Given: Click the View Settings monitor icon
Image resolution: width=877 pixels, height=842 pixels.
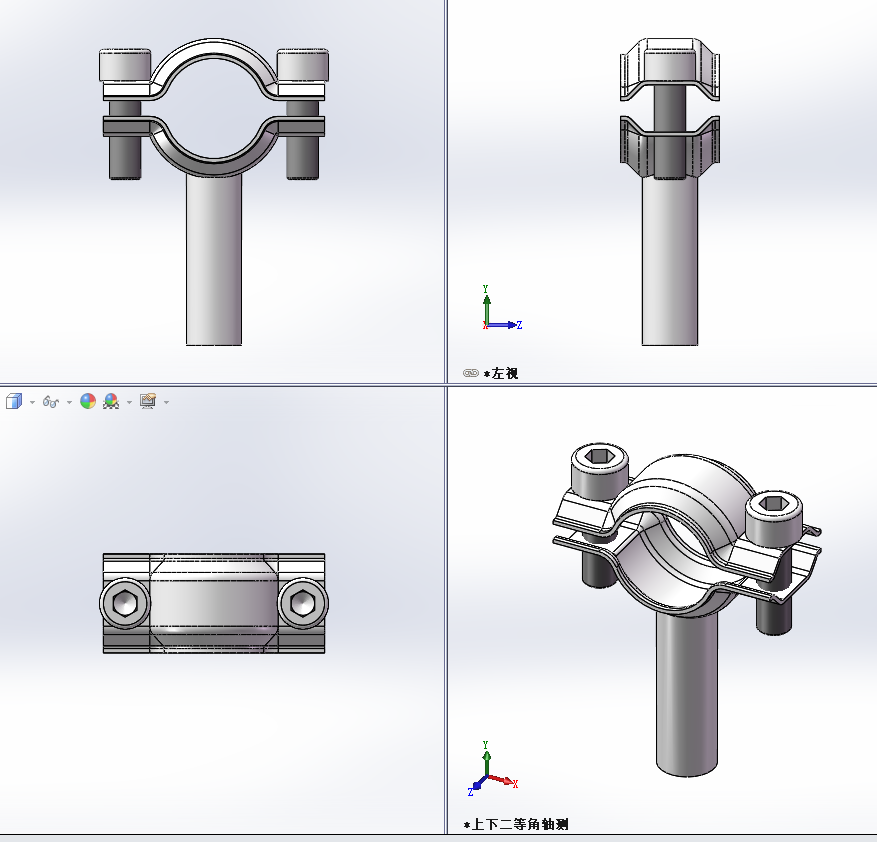Looking at the screenshot, I should pyautogui.click(x=148, y=401).
